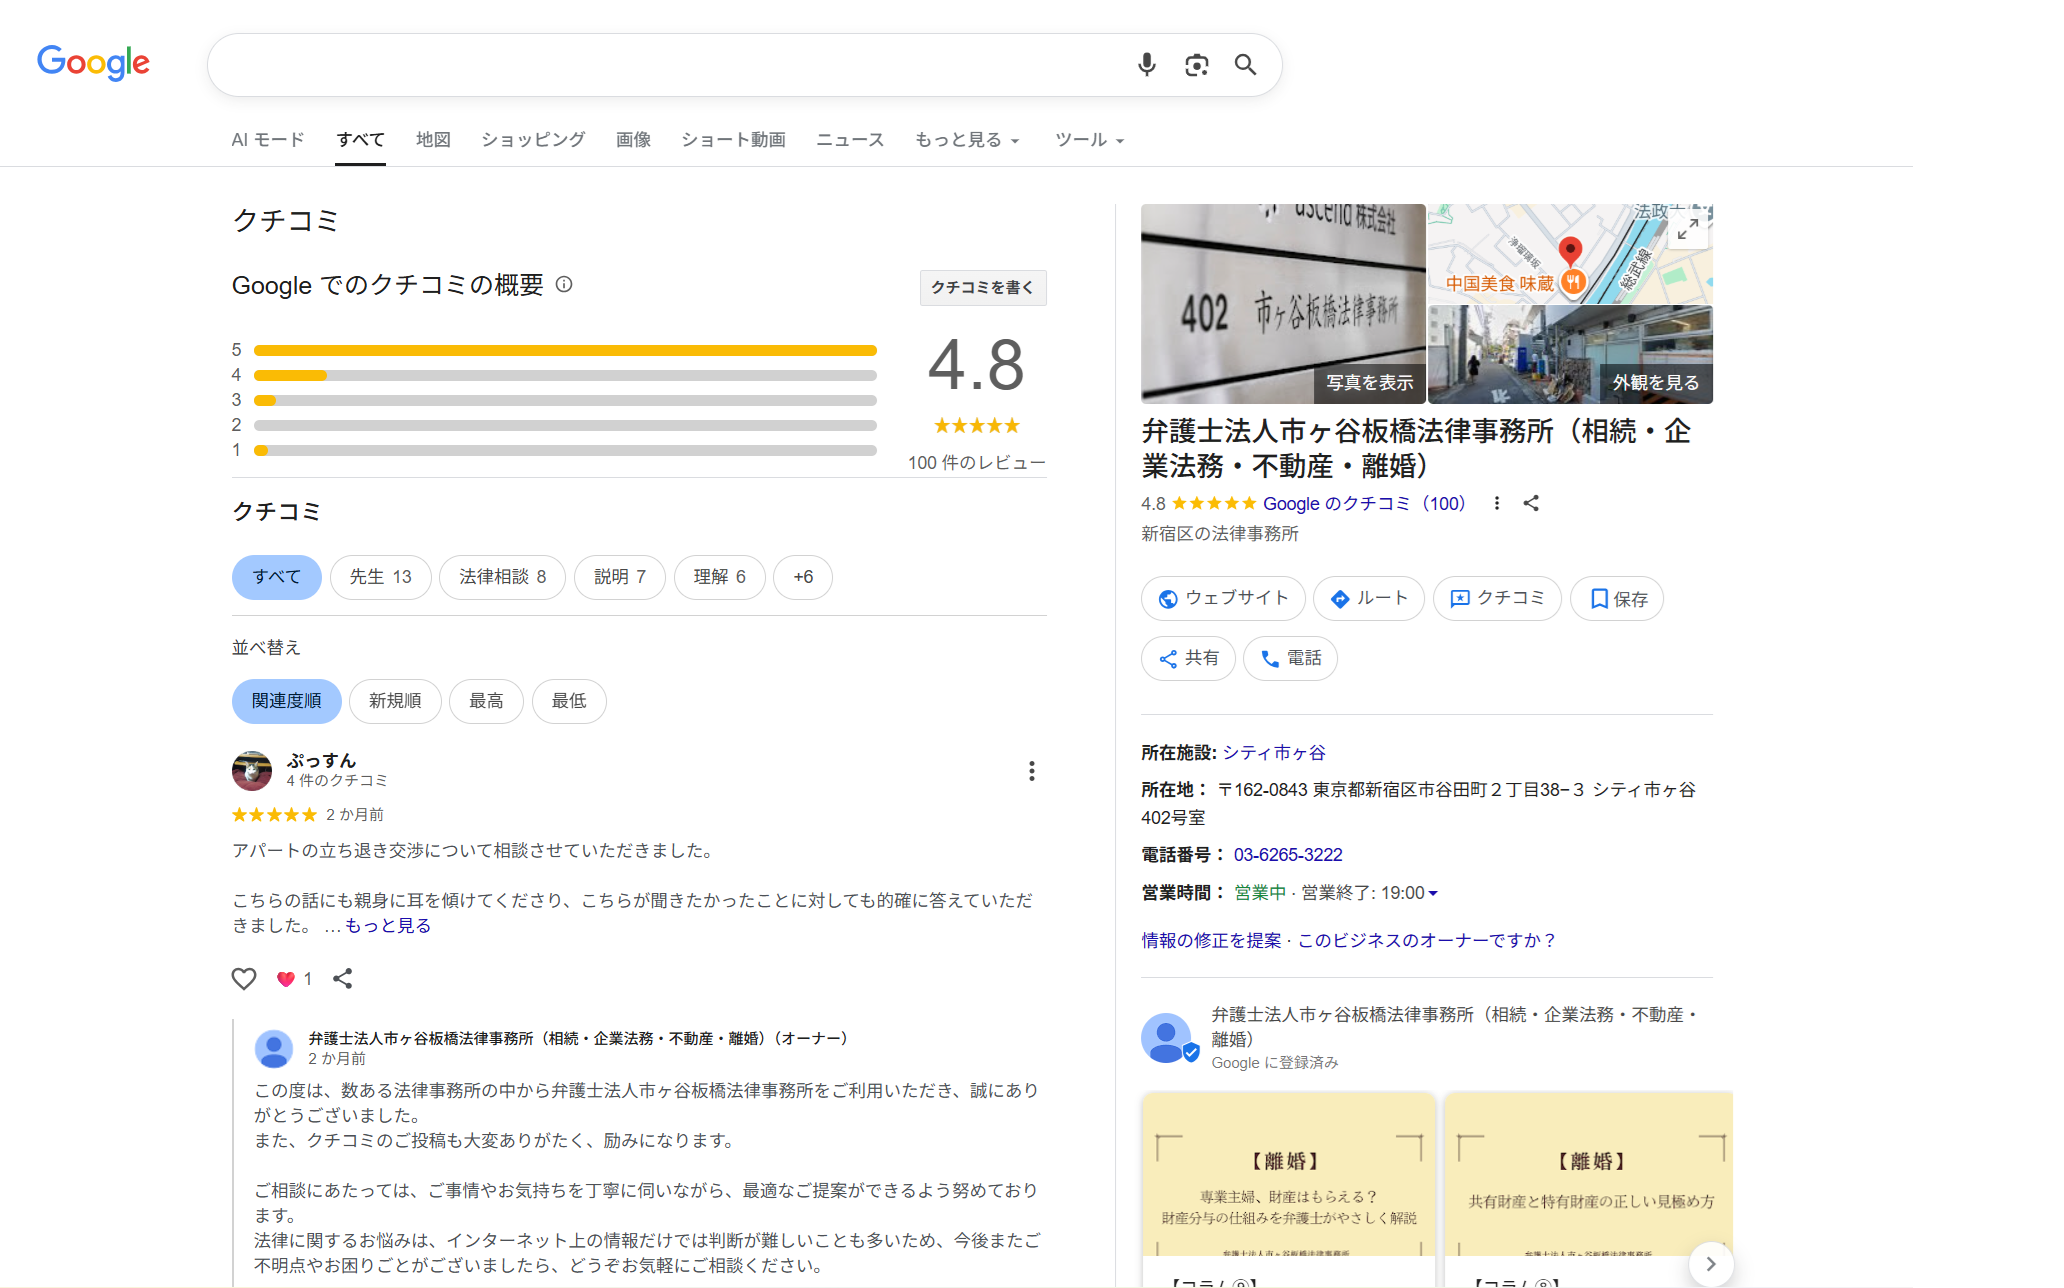Open Google のクチコミ (100) link

[1364, 503]
